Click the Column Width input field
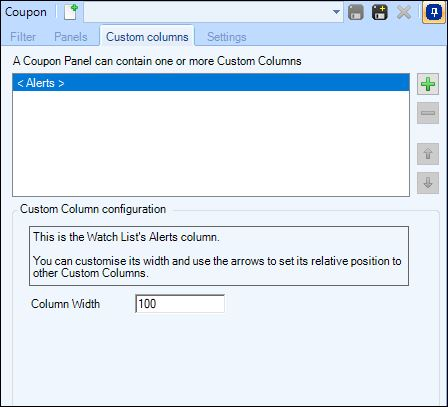 [180, 304]
